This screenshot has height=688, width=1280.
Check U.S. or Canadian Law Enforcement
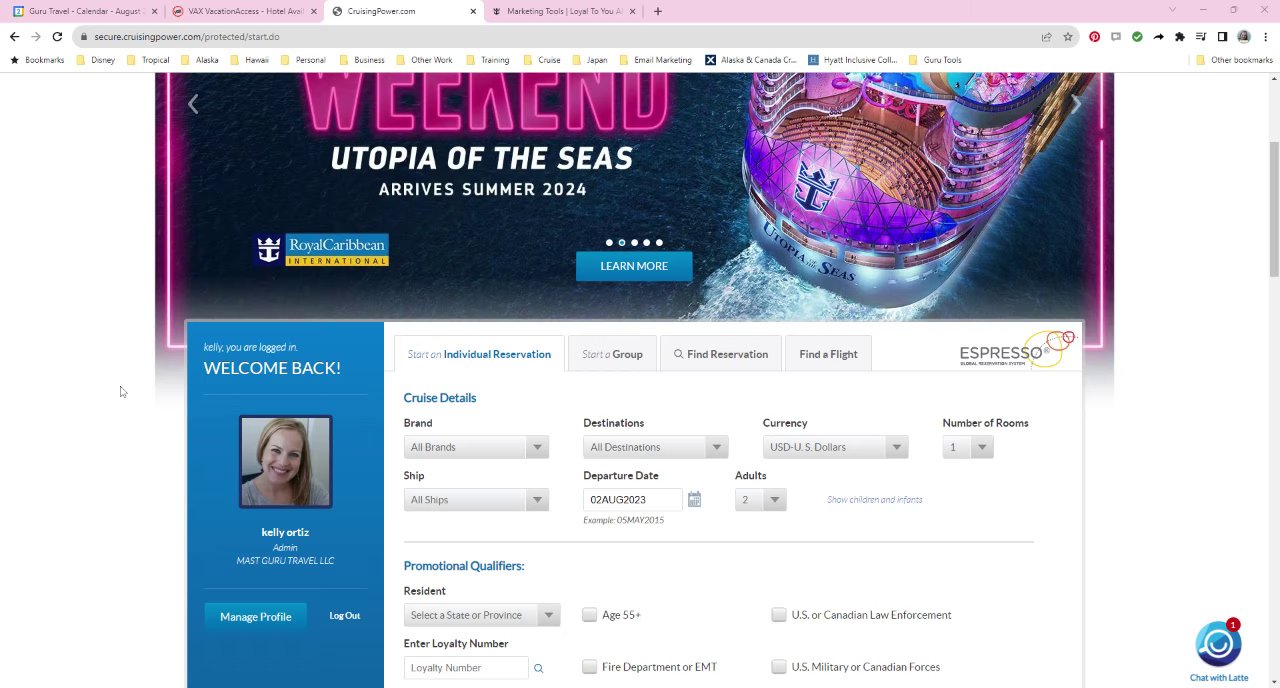point(778,615)
